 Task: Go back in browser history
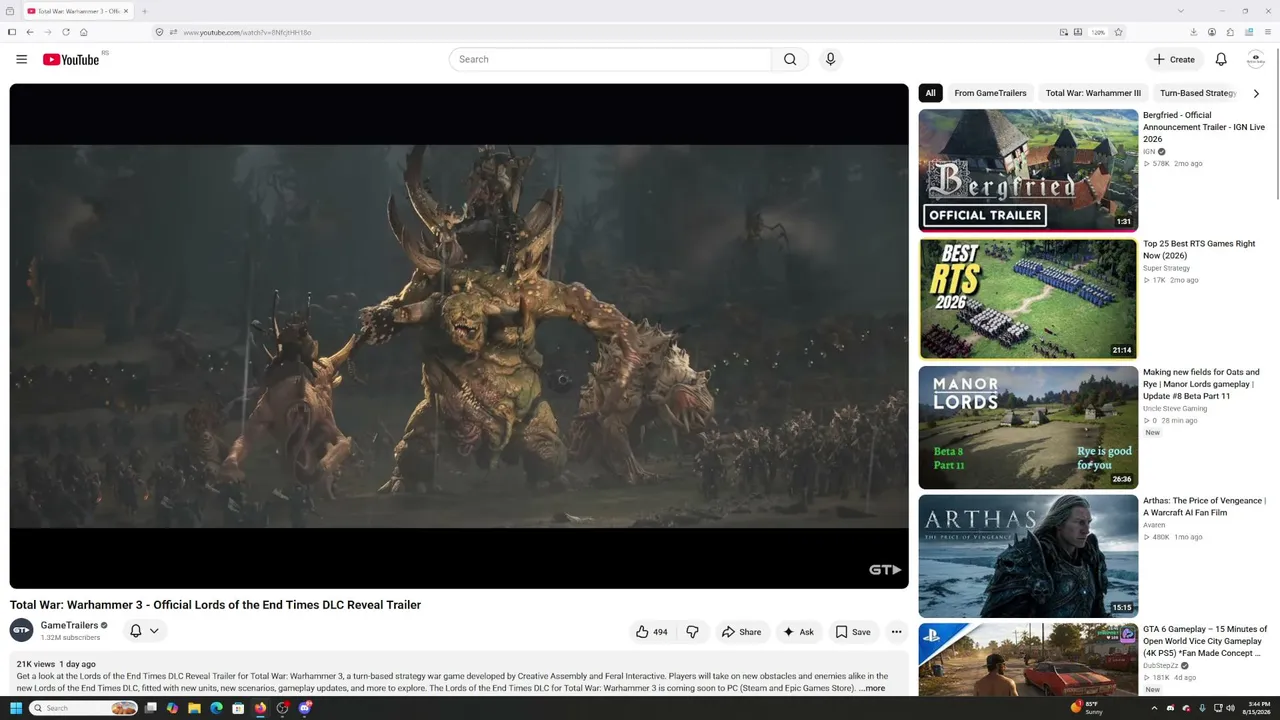[x=30, y=32]
